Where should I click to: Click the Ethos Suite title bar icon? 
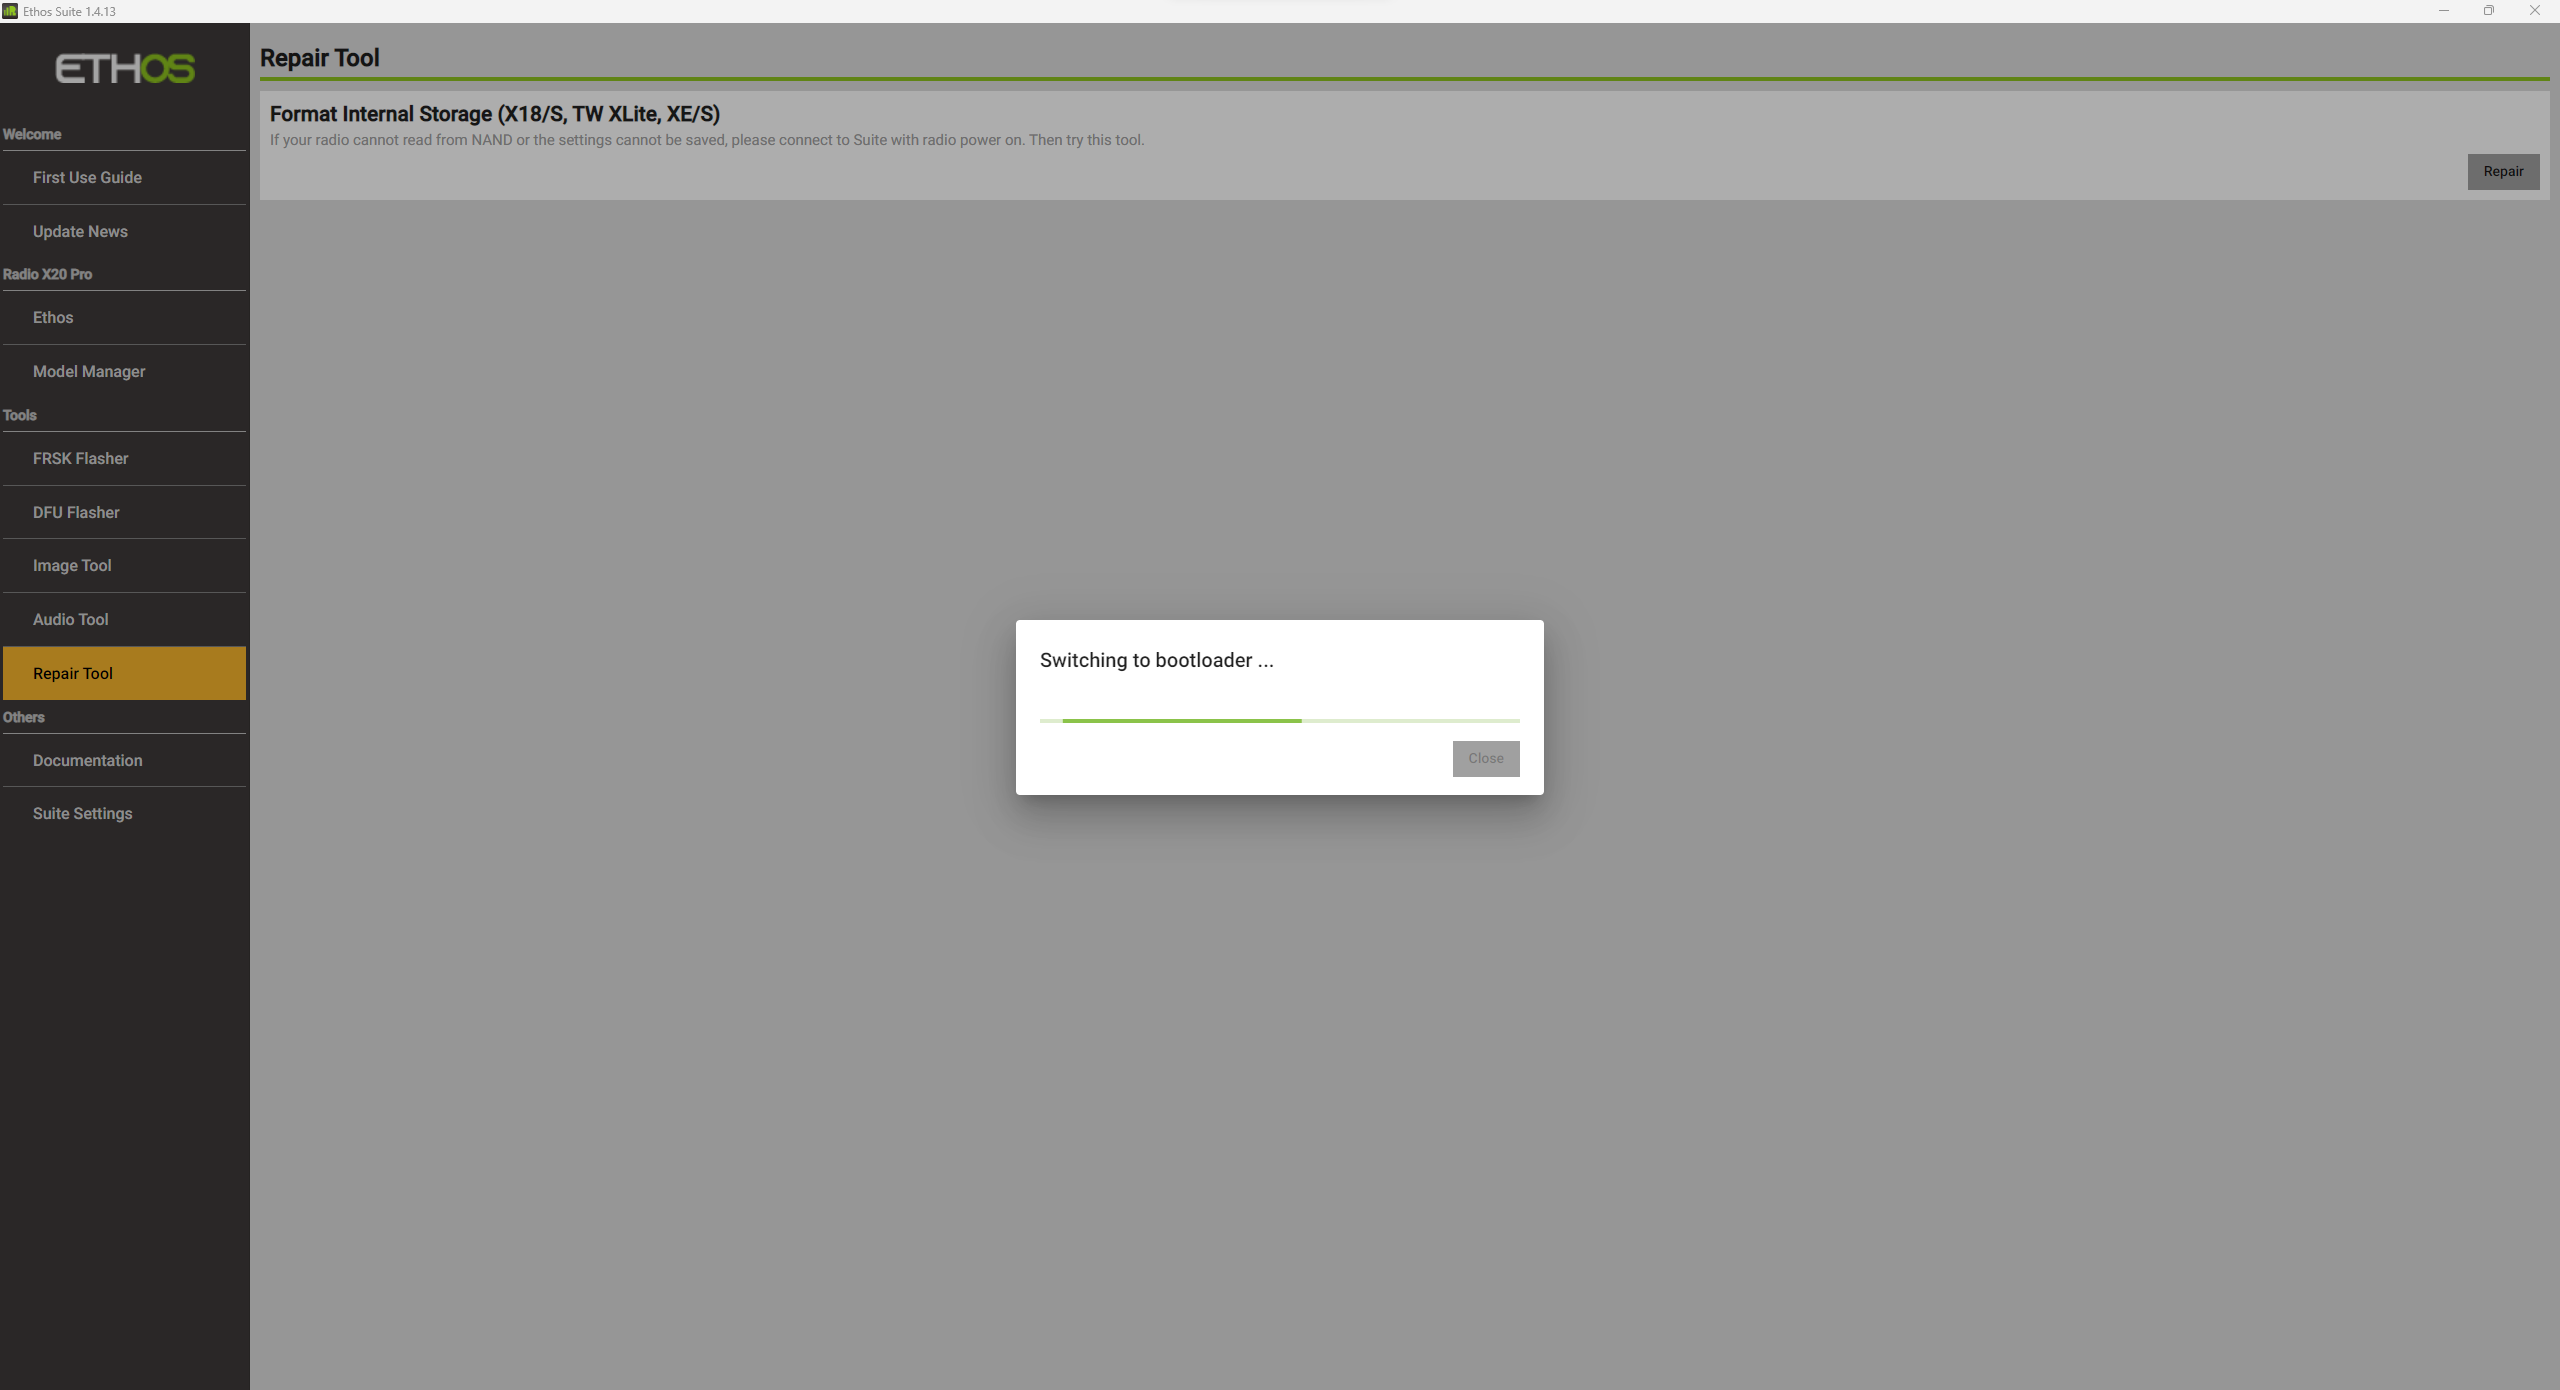tap(10, 11)
